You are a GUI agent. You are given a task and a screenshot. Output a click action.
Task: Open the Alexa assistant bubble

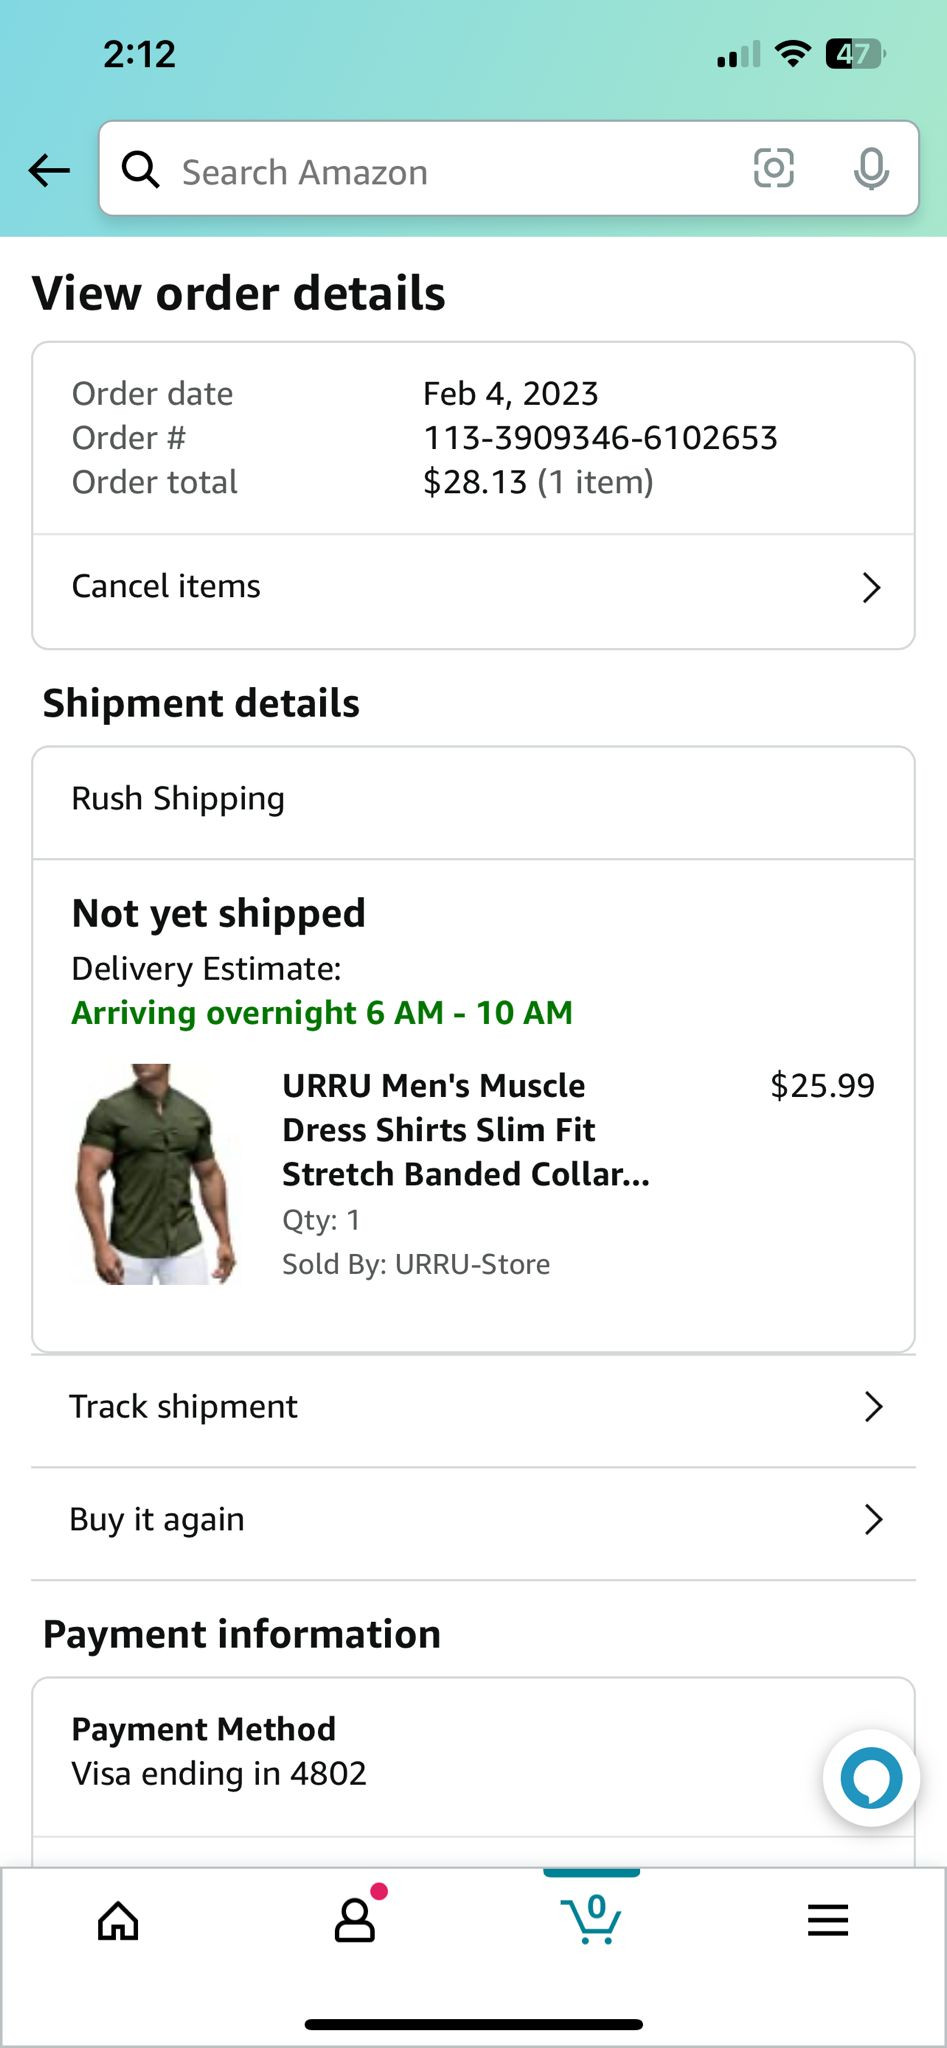point(871,1778)
